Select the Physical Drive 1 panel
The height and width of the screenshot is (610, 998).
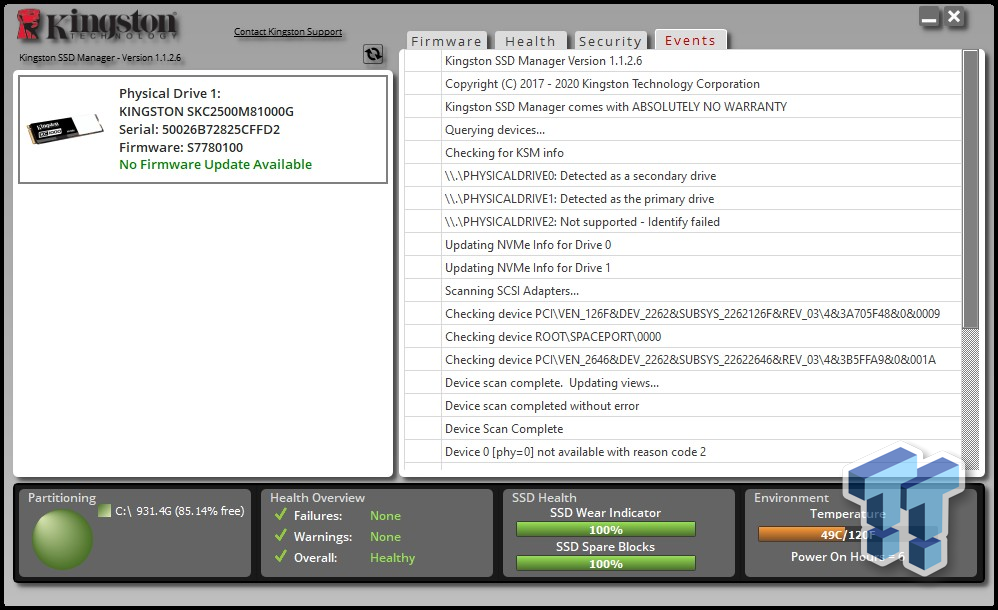203,129
